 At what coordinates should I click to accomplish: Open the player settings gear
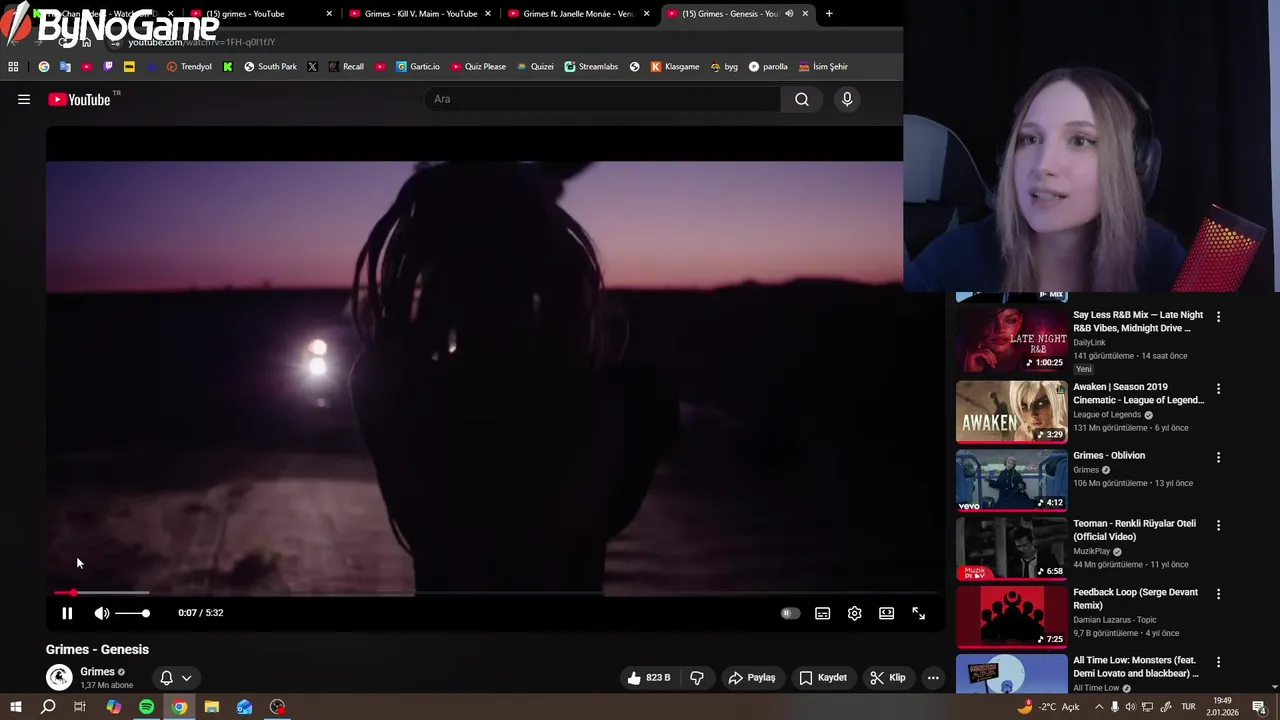[x=854, y=613]
